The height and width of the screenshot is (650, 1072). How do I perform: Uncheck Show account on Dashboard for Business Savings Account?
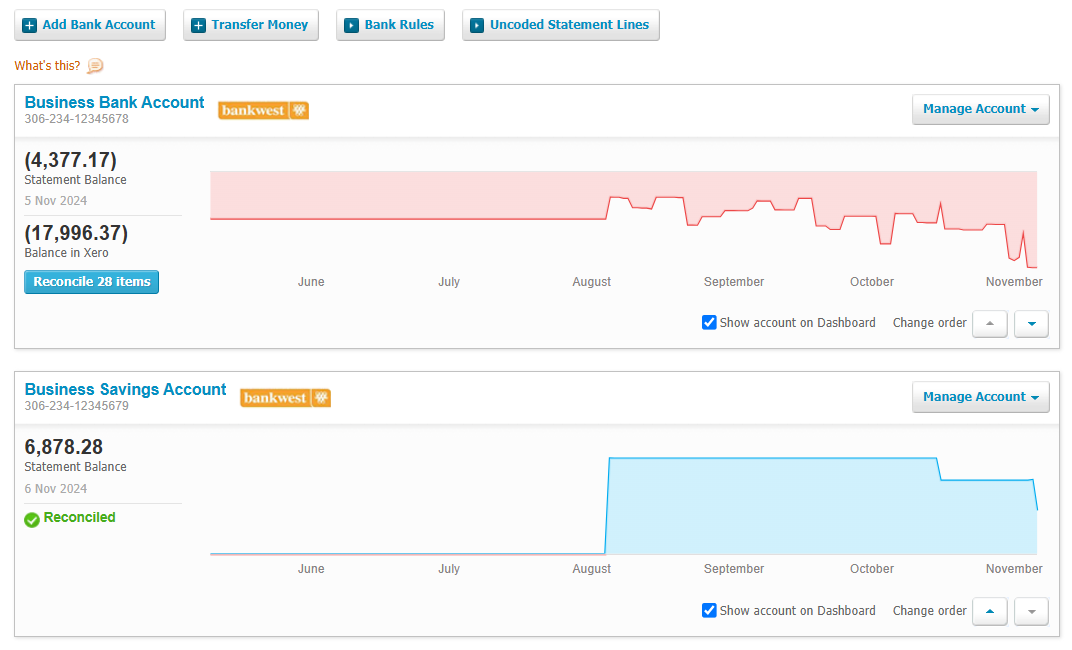(709, 610)
